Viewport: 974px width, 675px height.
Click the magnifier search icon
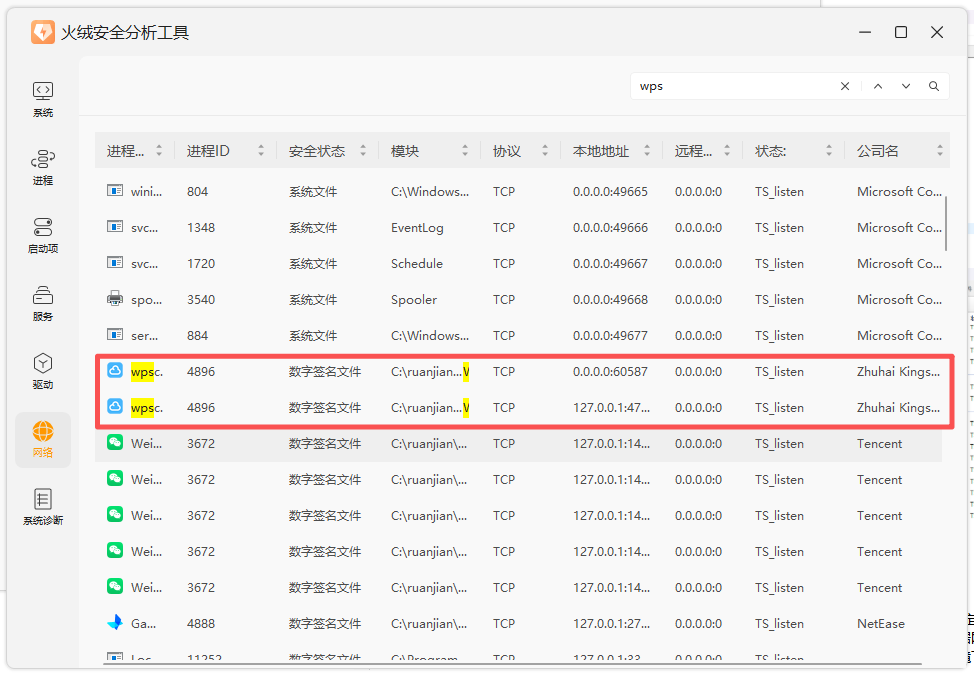click(934, 86)
